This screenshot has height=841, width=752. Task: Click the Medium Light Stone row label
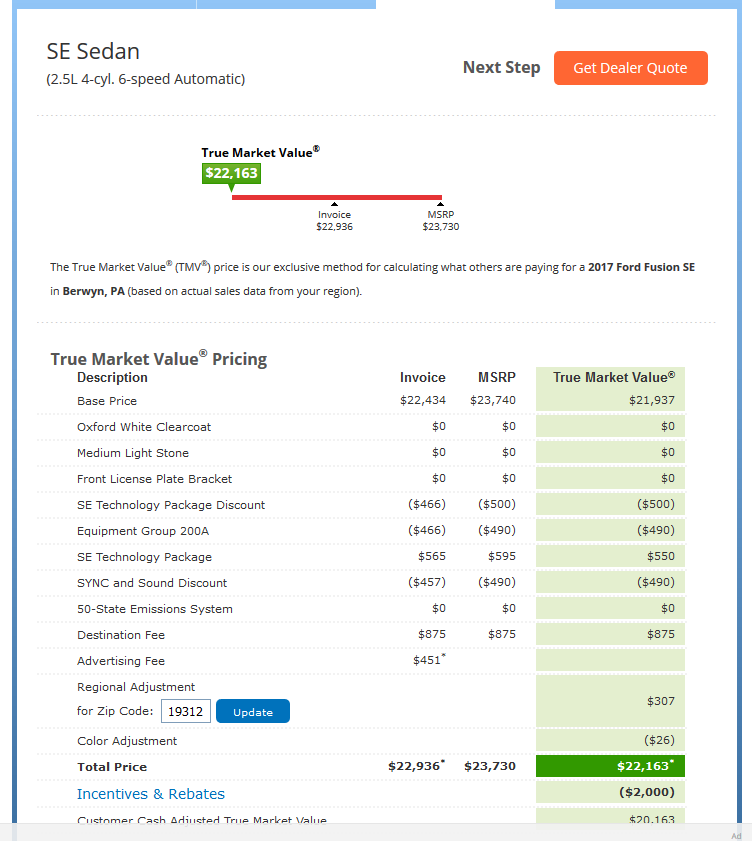coord(132,453)
